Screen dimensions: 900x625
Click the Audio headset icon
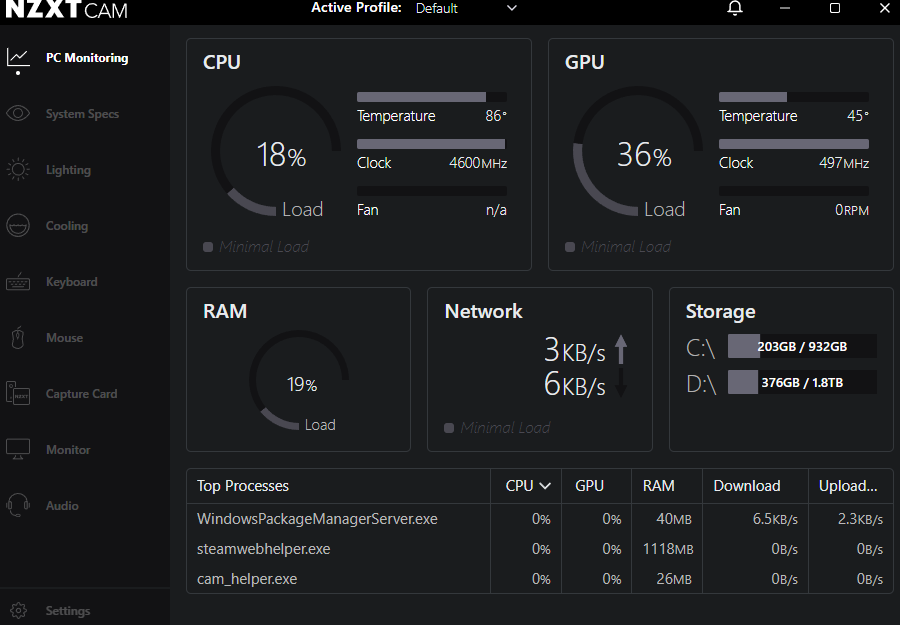coord(18,505)
